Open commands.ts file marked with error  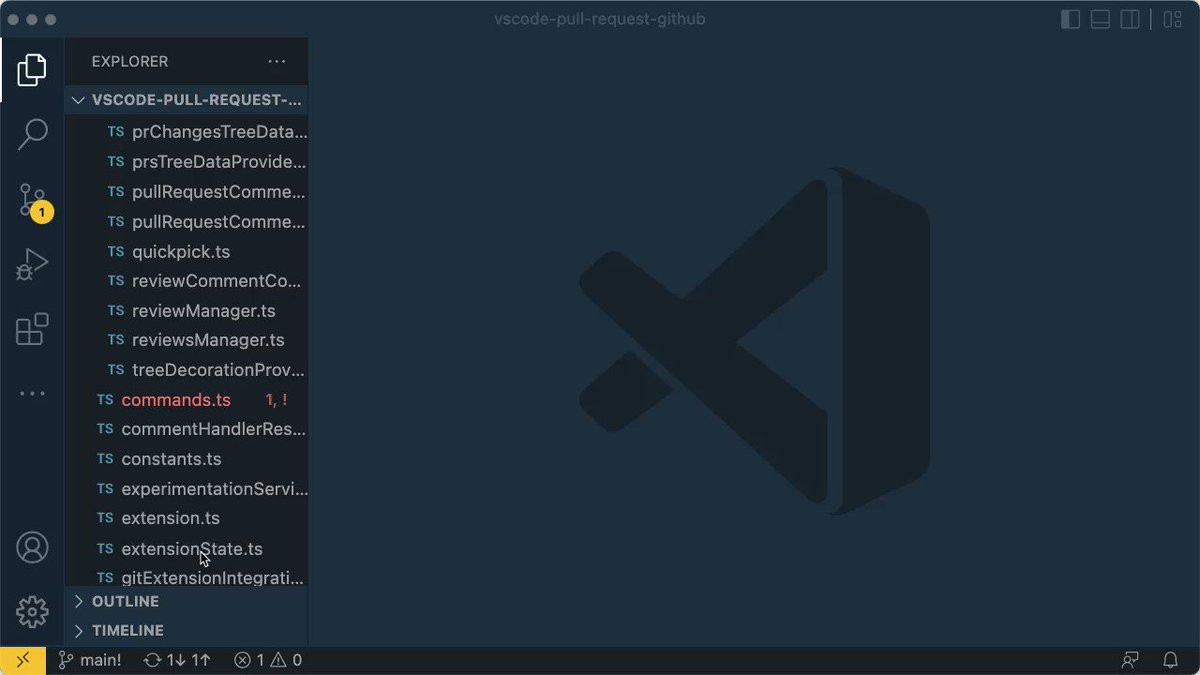187,400
